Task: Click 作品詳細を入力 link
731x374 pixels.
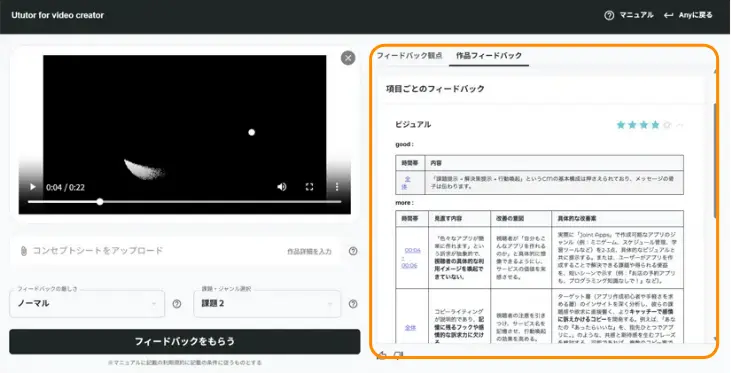Action: [x=310, y=251]
